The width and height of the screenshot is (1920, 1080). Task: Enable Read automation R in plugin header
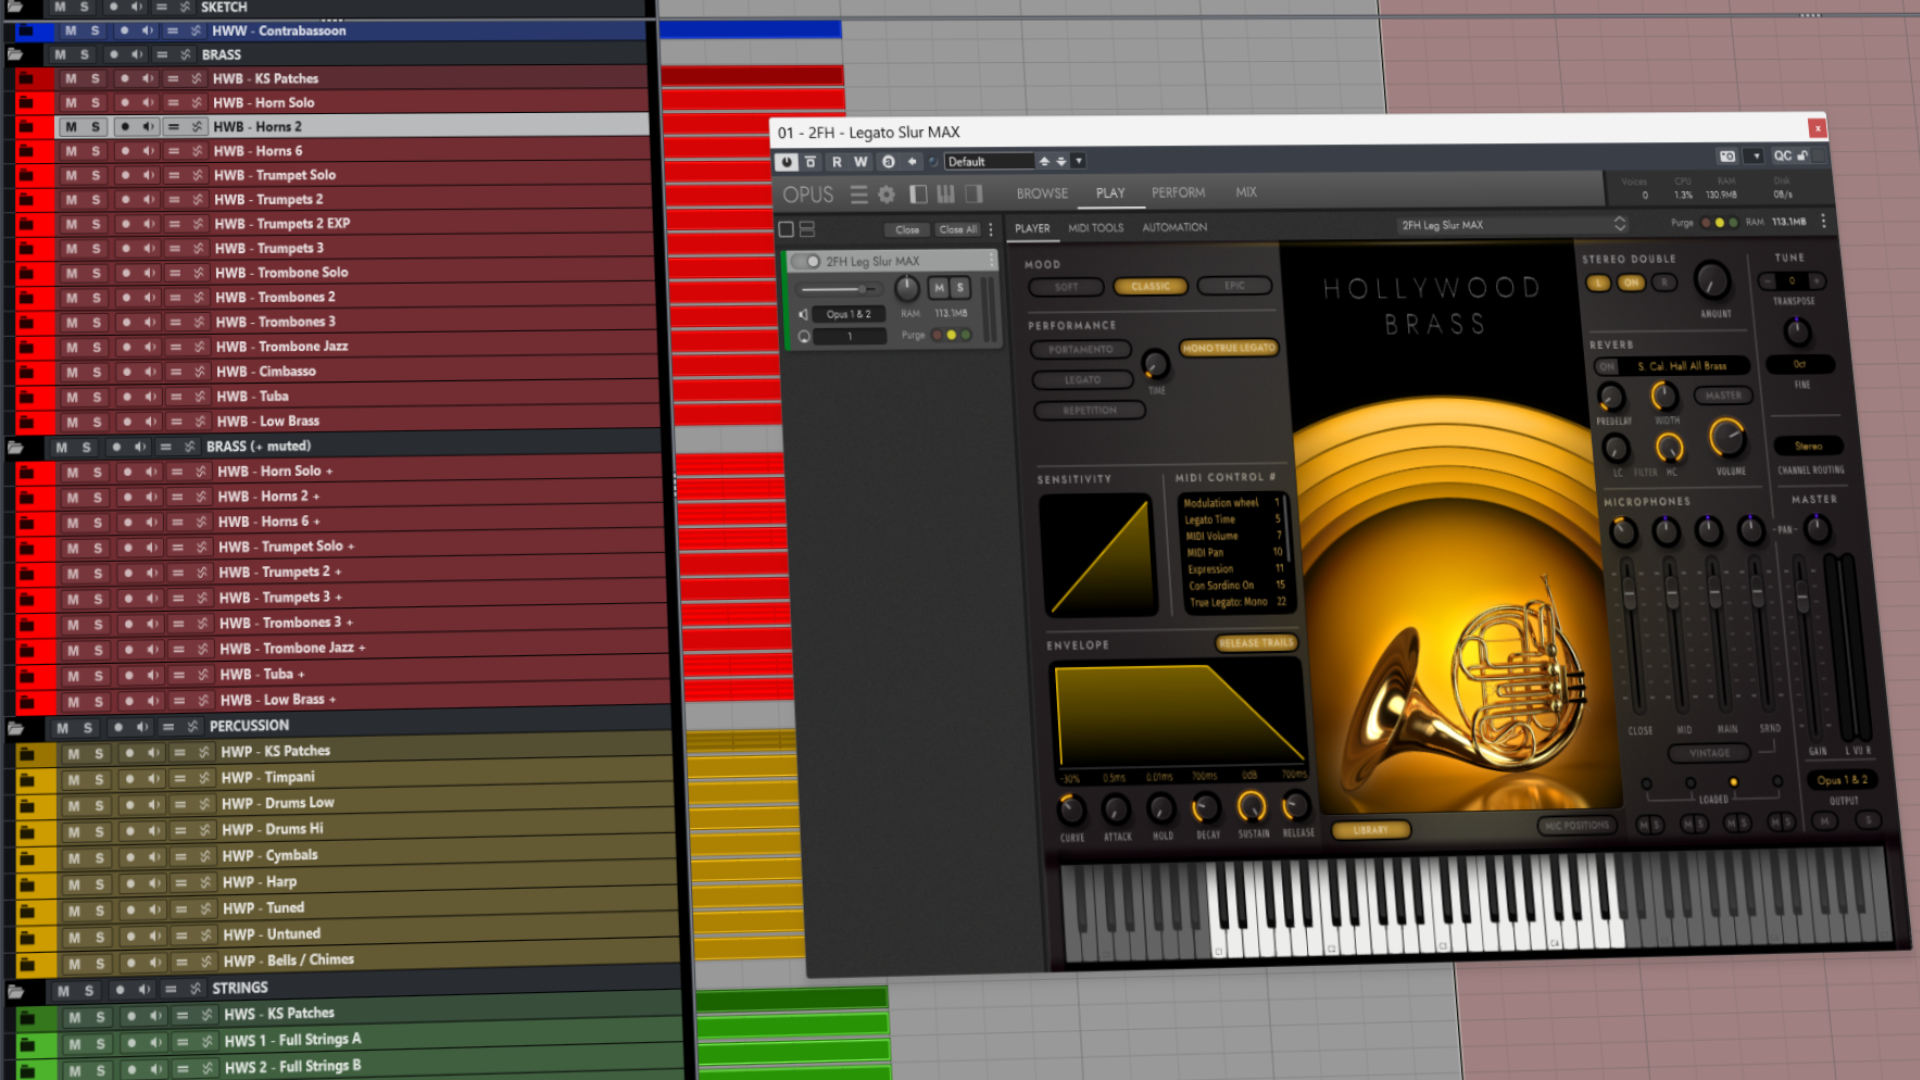[836, 162]
